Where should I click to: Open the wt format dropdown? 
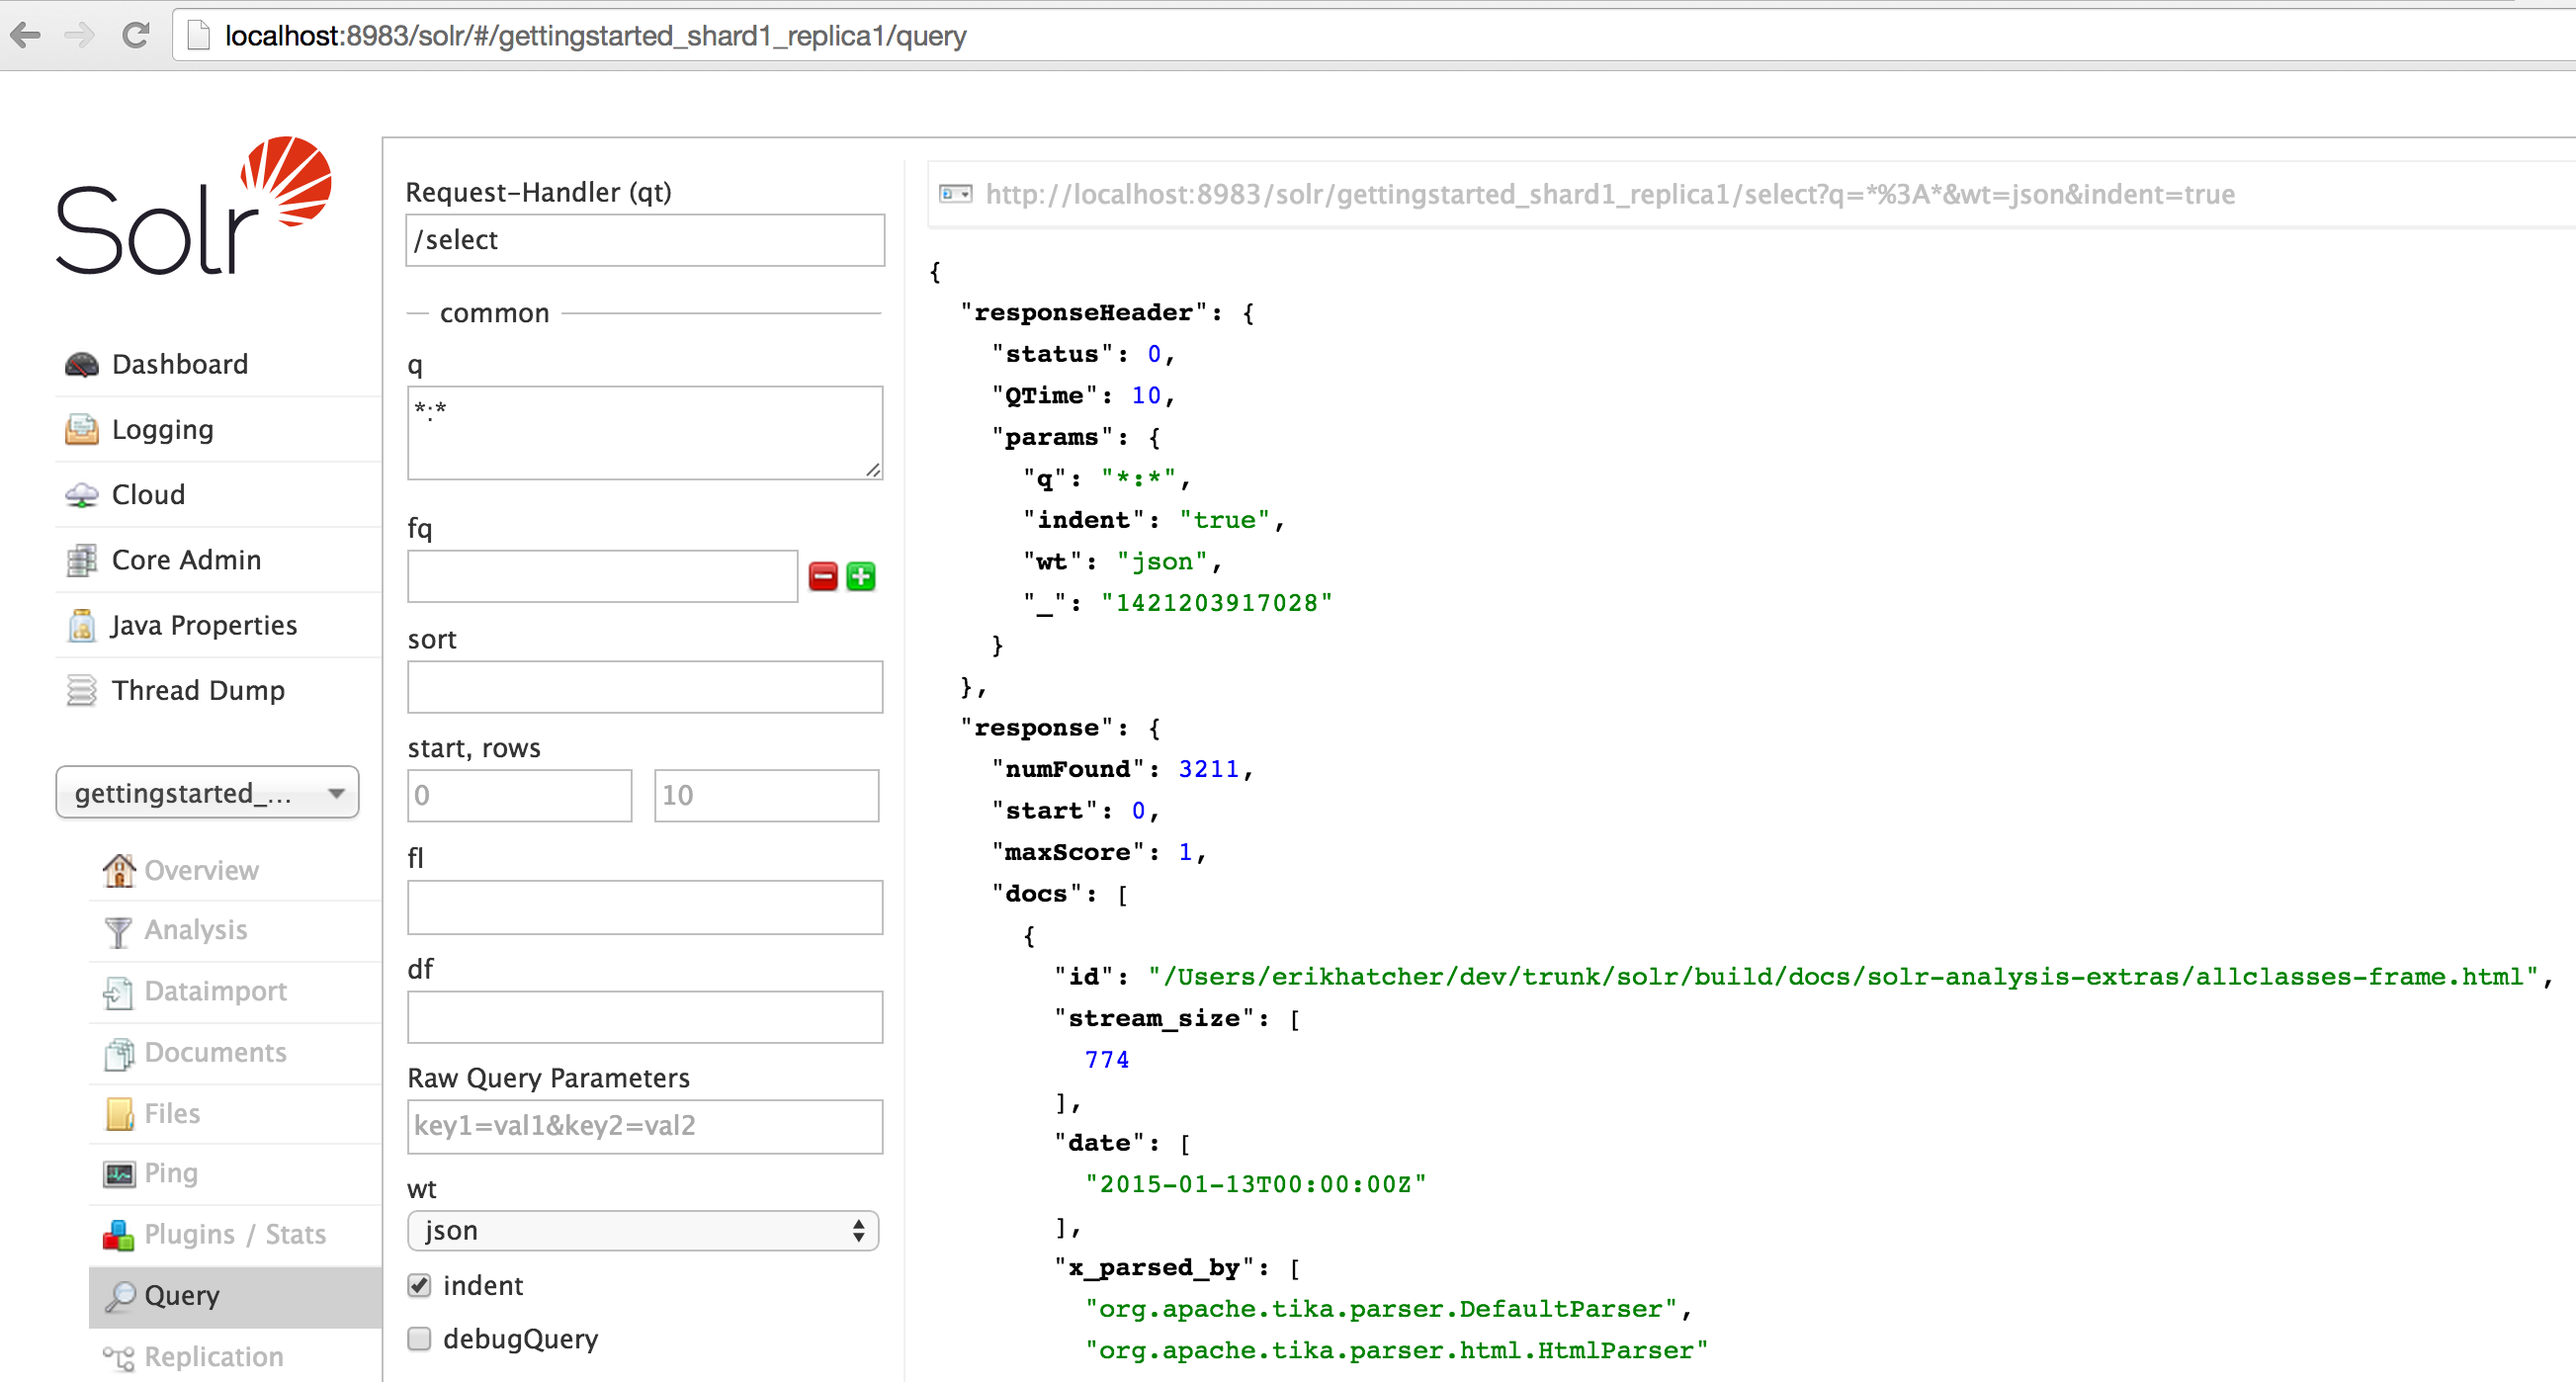[641, 1230]
